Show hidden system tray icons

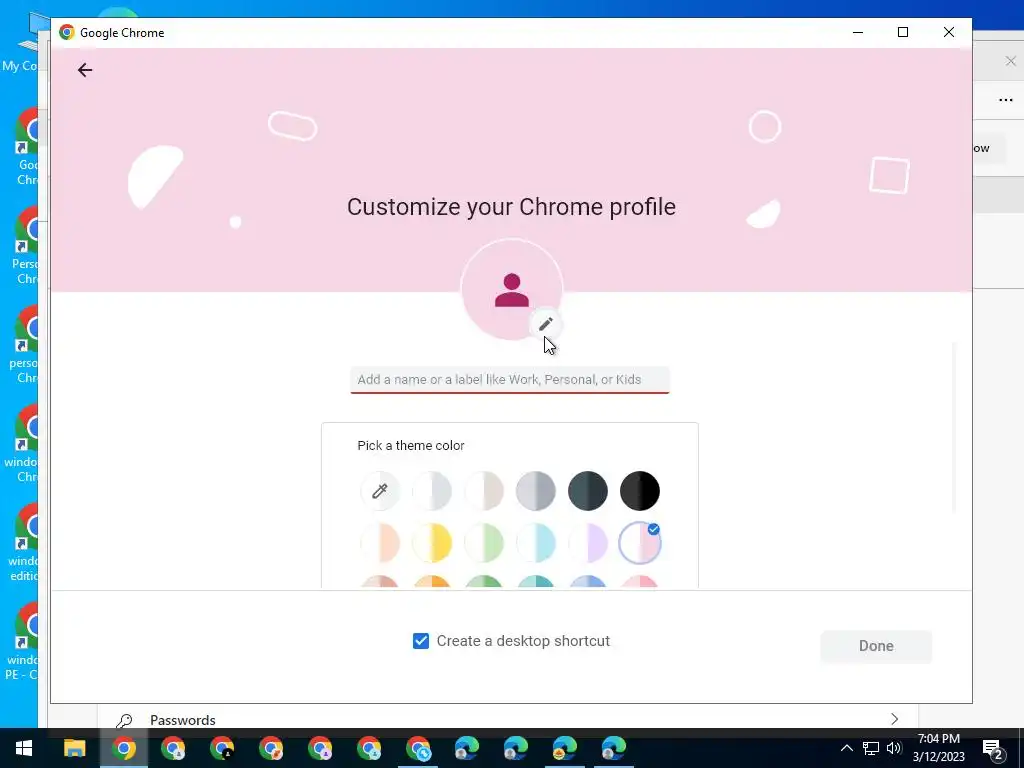coord(846,748)
